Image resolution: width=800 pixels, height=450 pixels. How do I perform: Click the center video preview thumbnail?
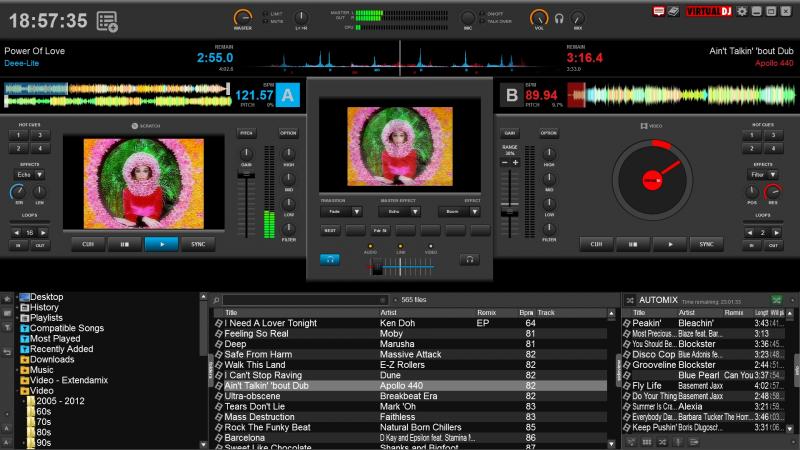[x=400, y=146]
